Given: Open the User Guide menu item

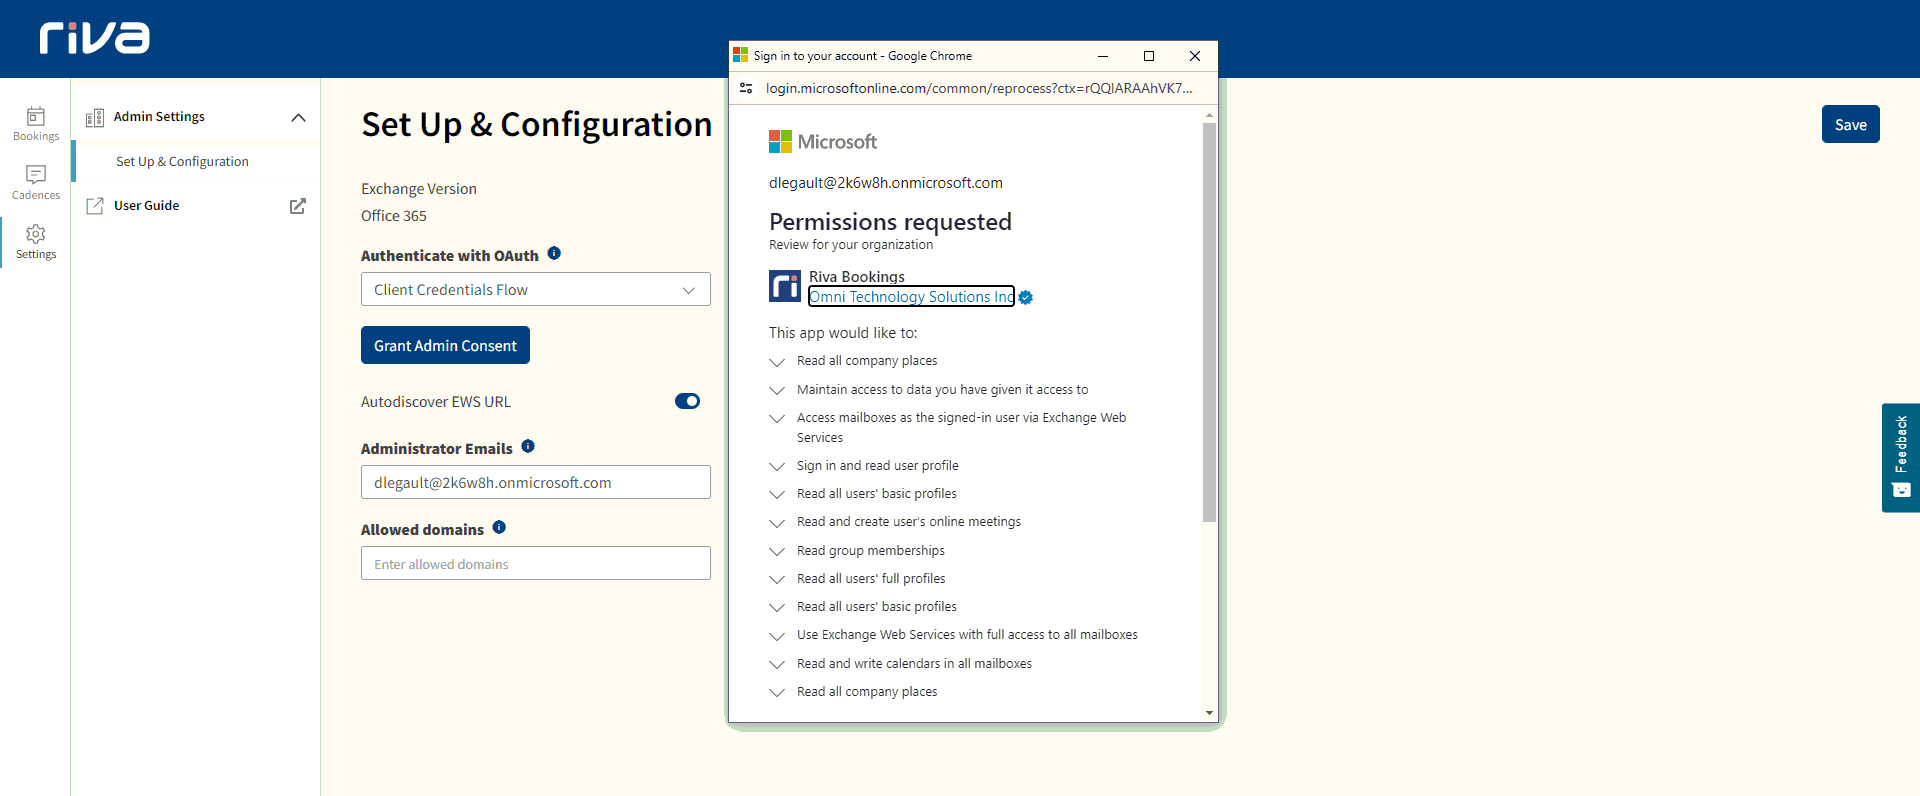Looking at the screenshot, I should click(147, 206).
